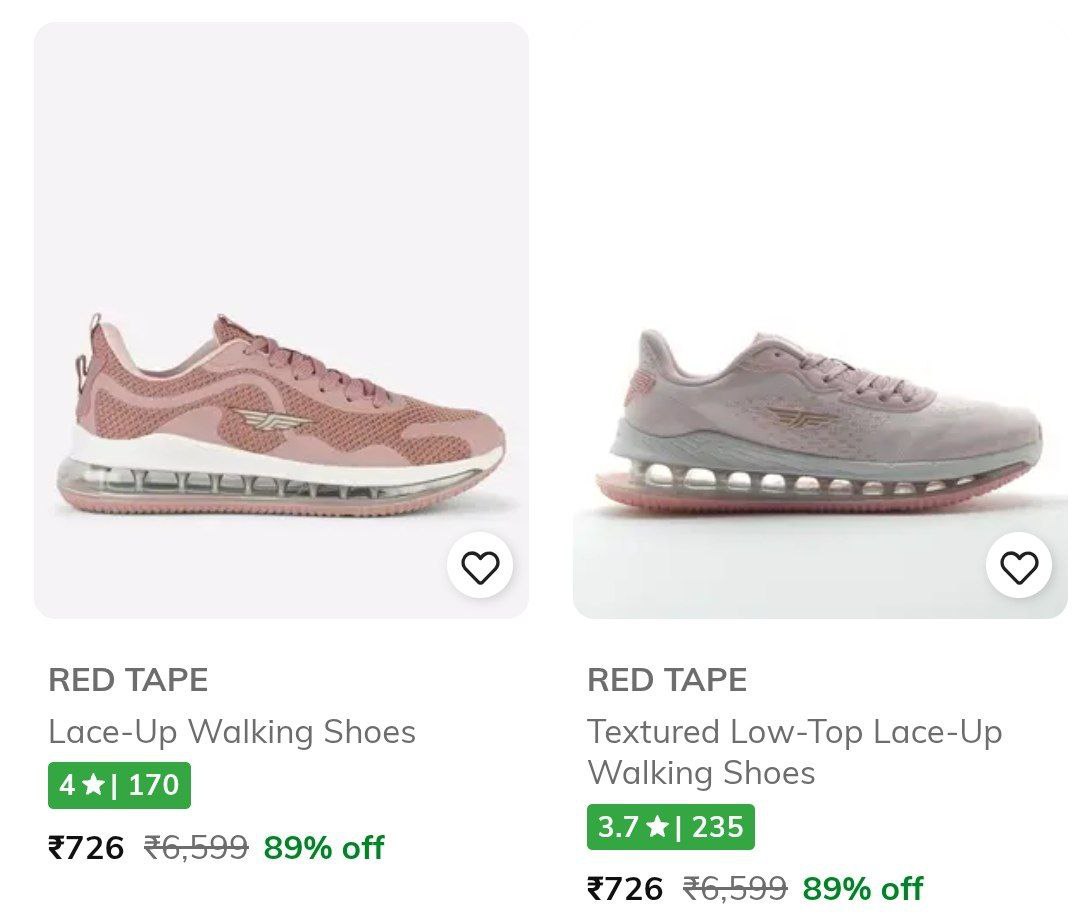1080x918 pixels.
Task: Click RED TAPE brand above Textured Low-Top title
Action: coord(667,680)
